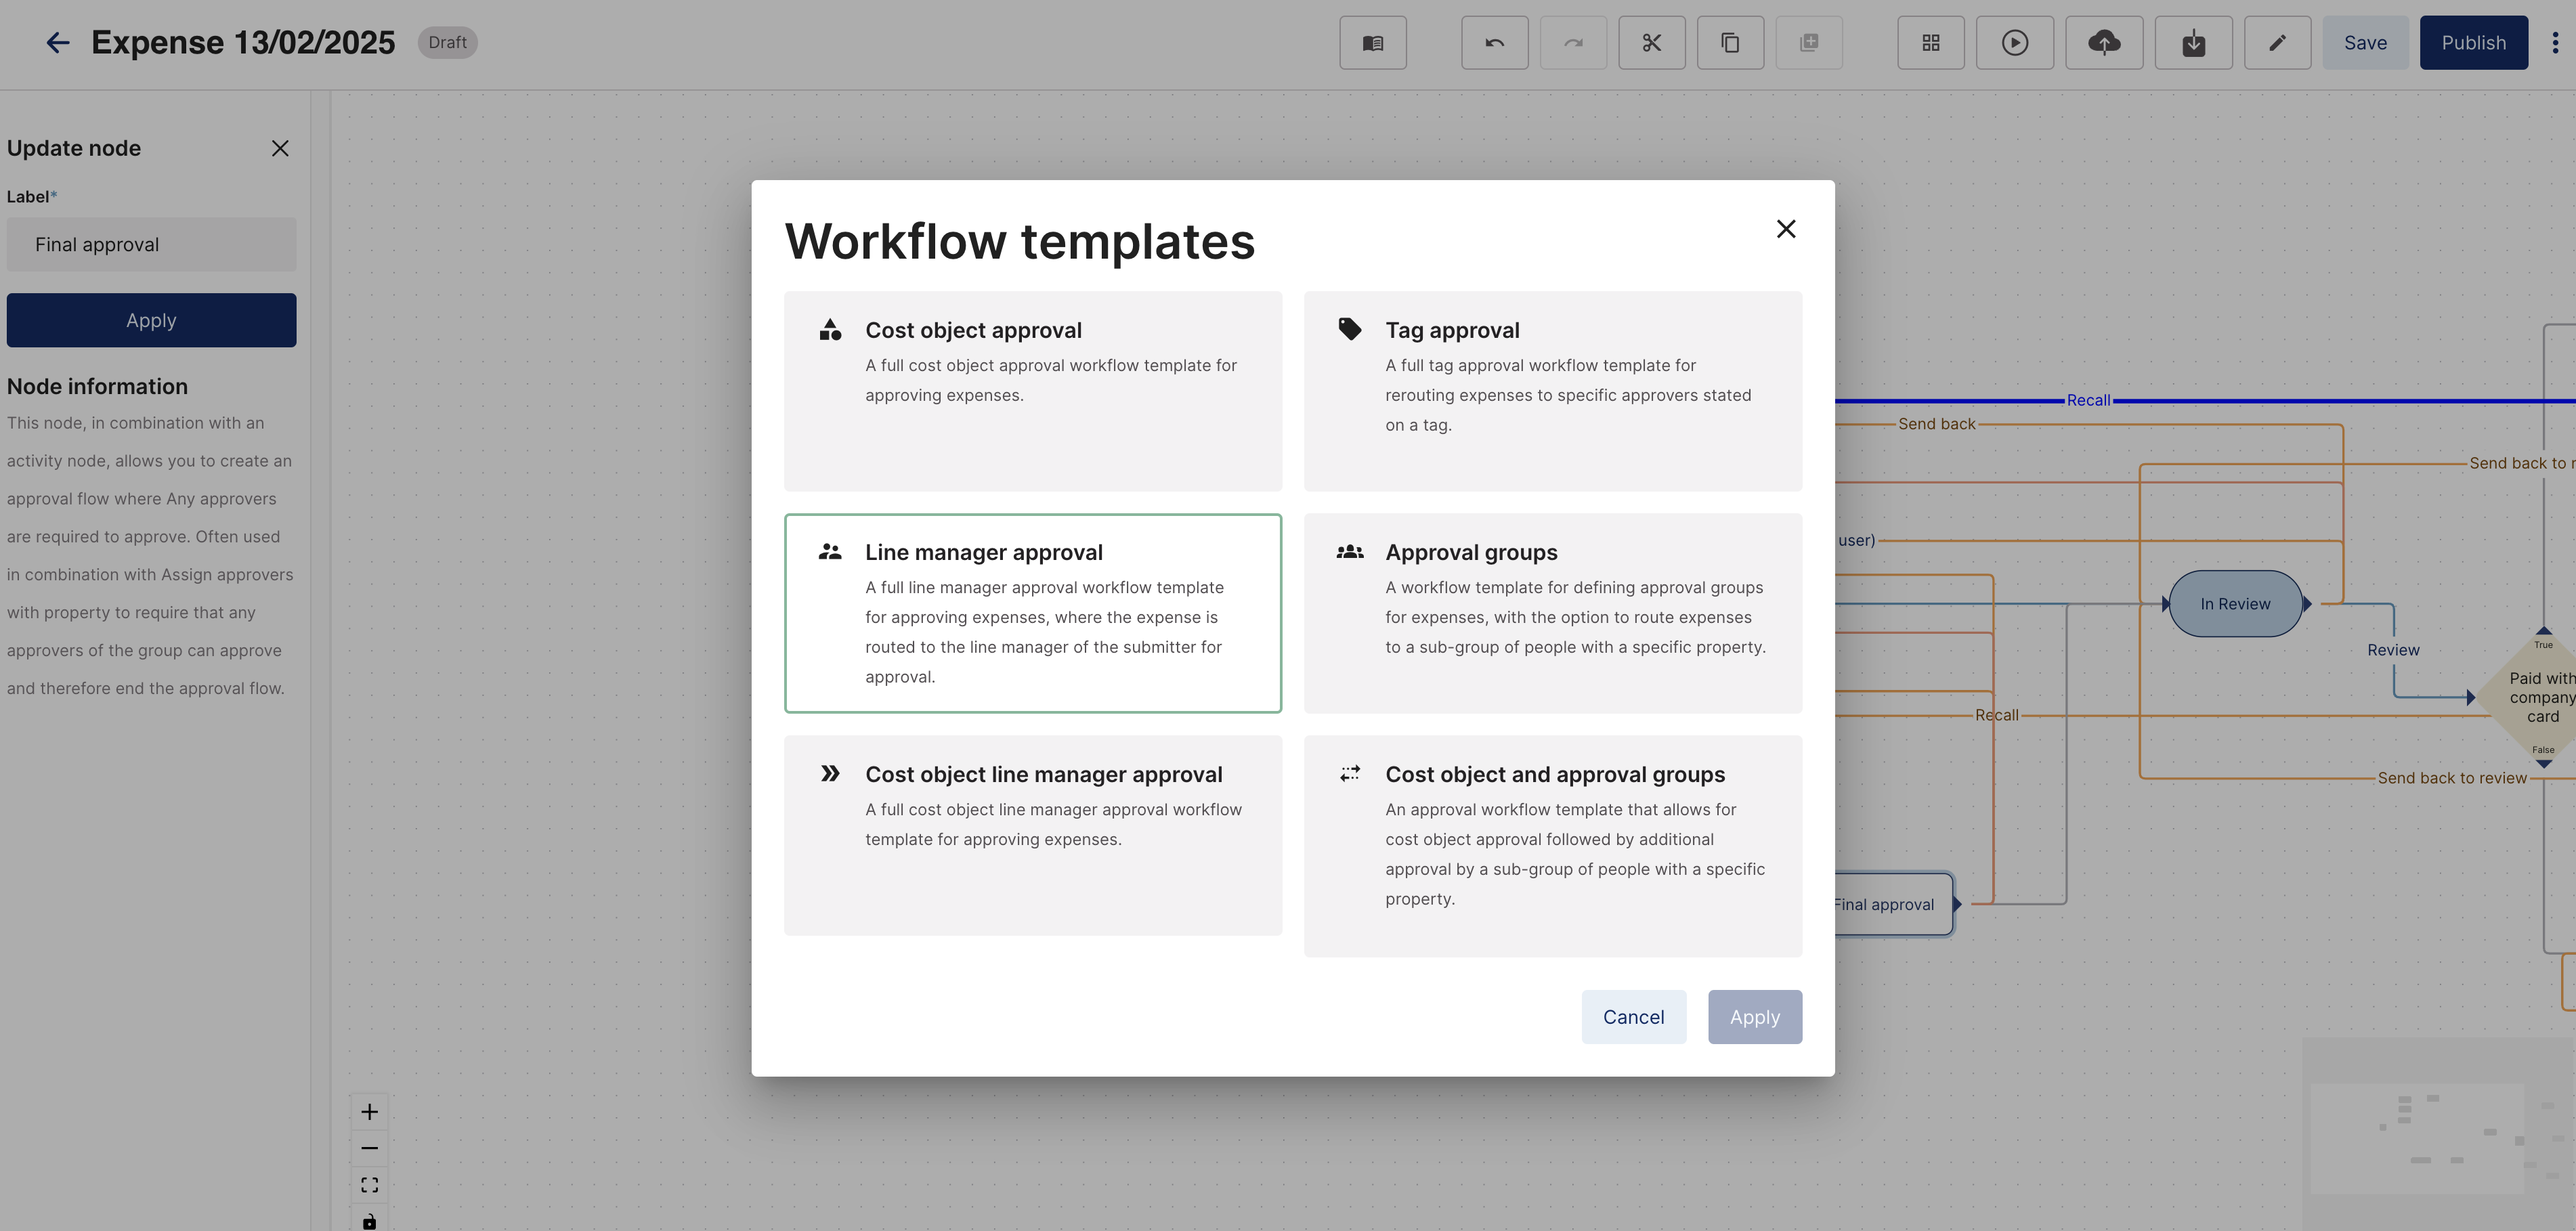Open the three-dot more options menu
This screenshot has width=2576, height=1231.
(x=2554, y=43)
